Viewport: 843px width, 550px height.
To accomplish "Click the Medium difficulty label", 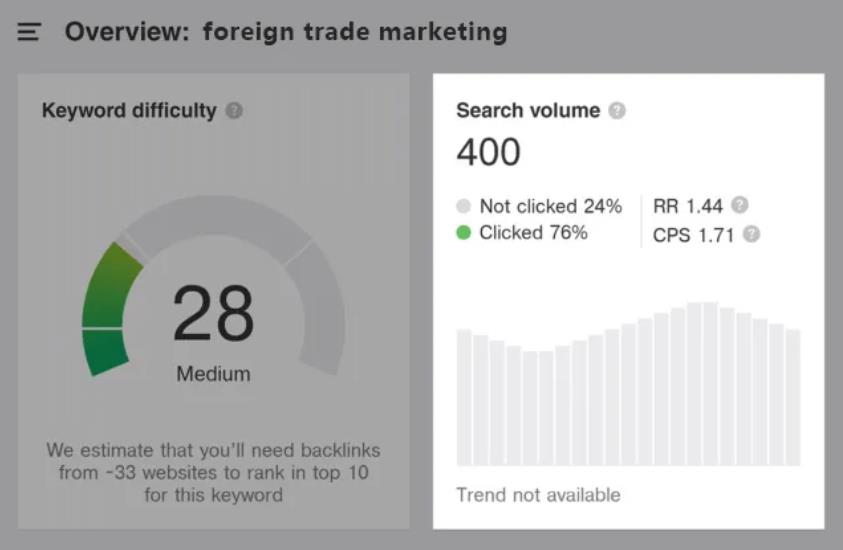I will pyautogui.click(x=213, y=375).
